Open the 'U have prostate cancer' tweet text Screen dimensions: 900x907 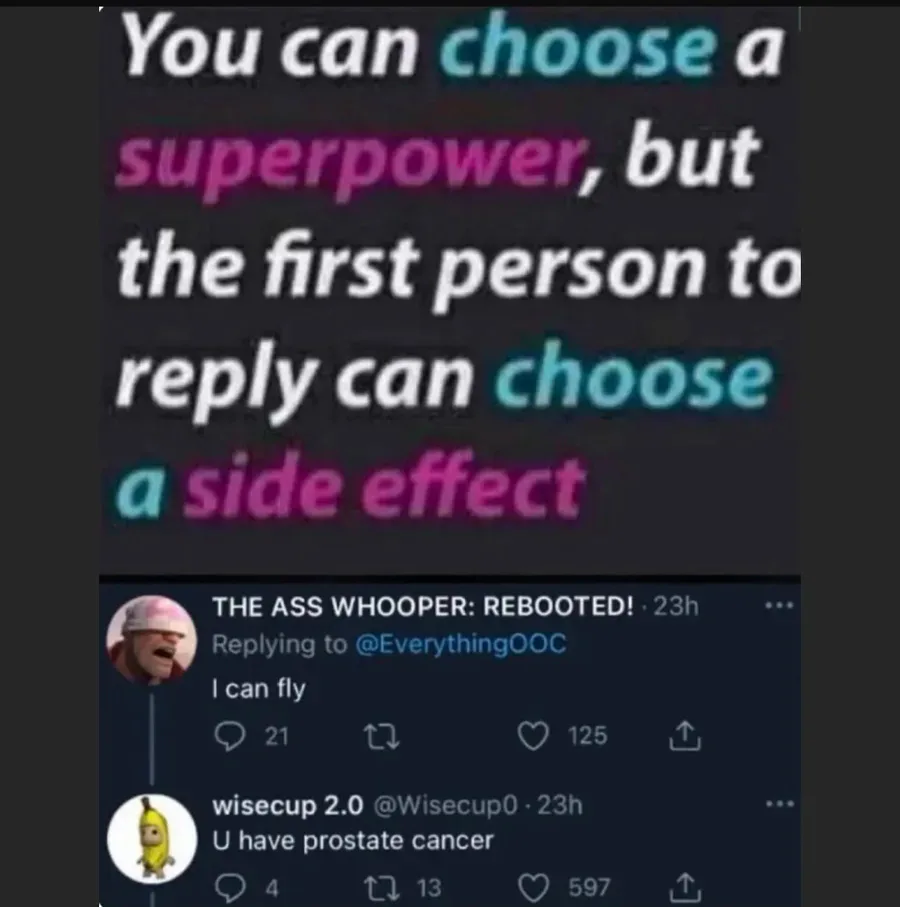[x=353, y=841]
